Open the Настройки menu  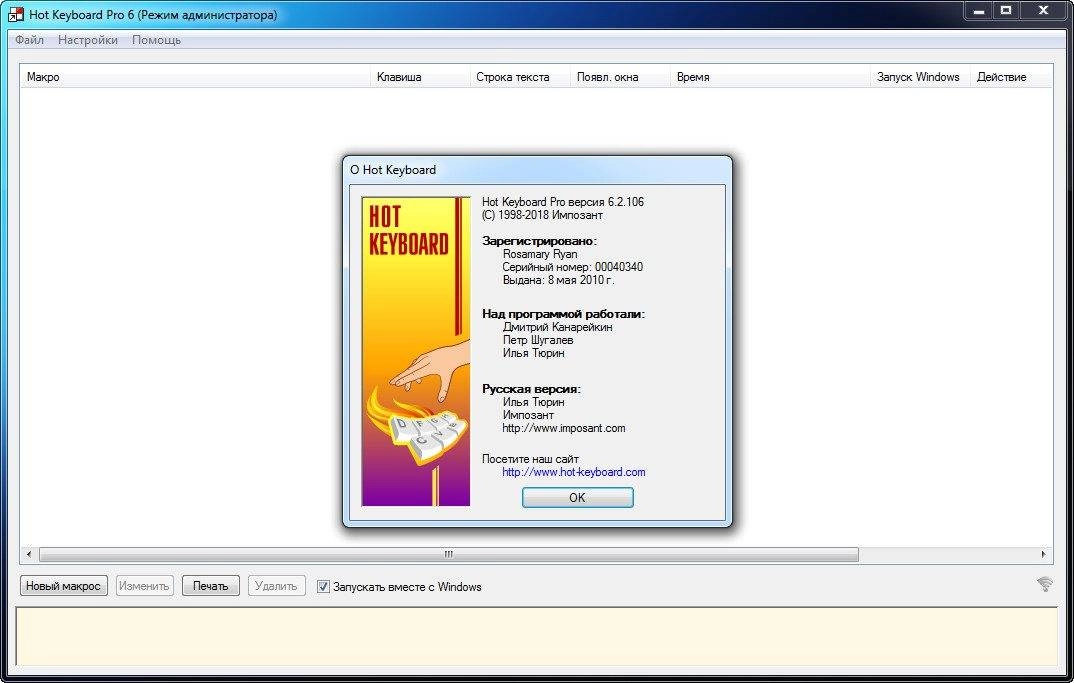click(x=88, y=40)
